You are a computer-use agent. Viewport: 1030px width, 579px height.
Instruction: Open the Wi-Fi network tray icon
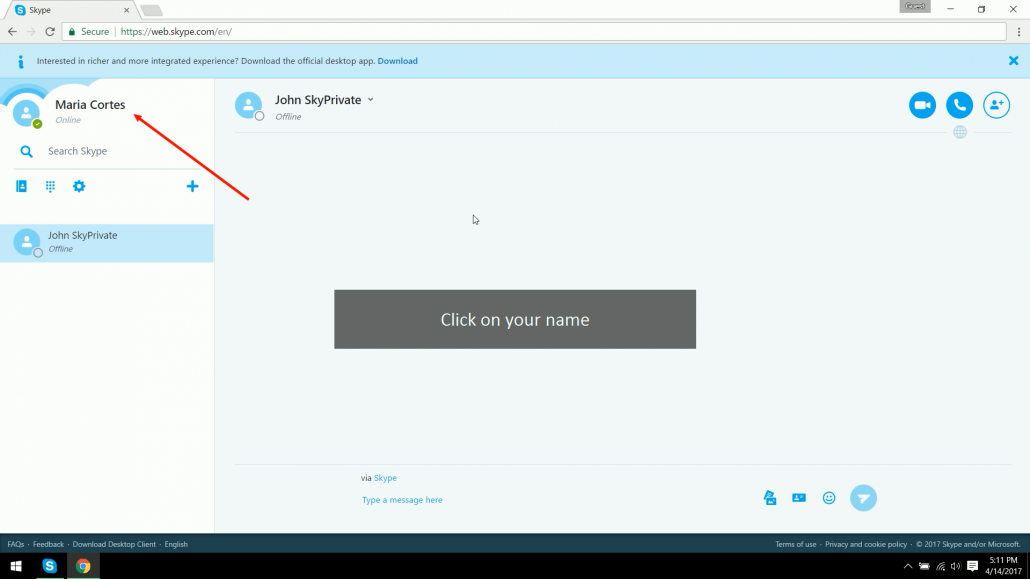point(940,567)
